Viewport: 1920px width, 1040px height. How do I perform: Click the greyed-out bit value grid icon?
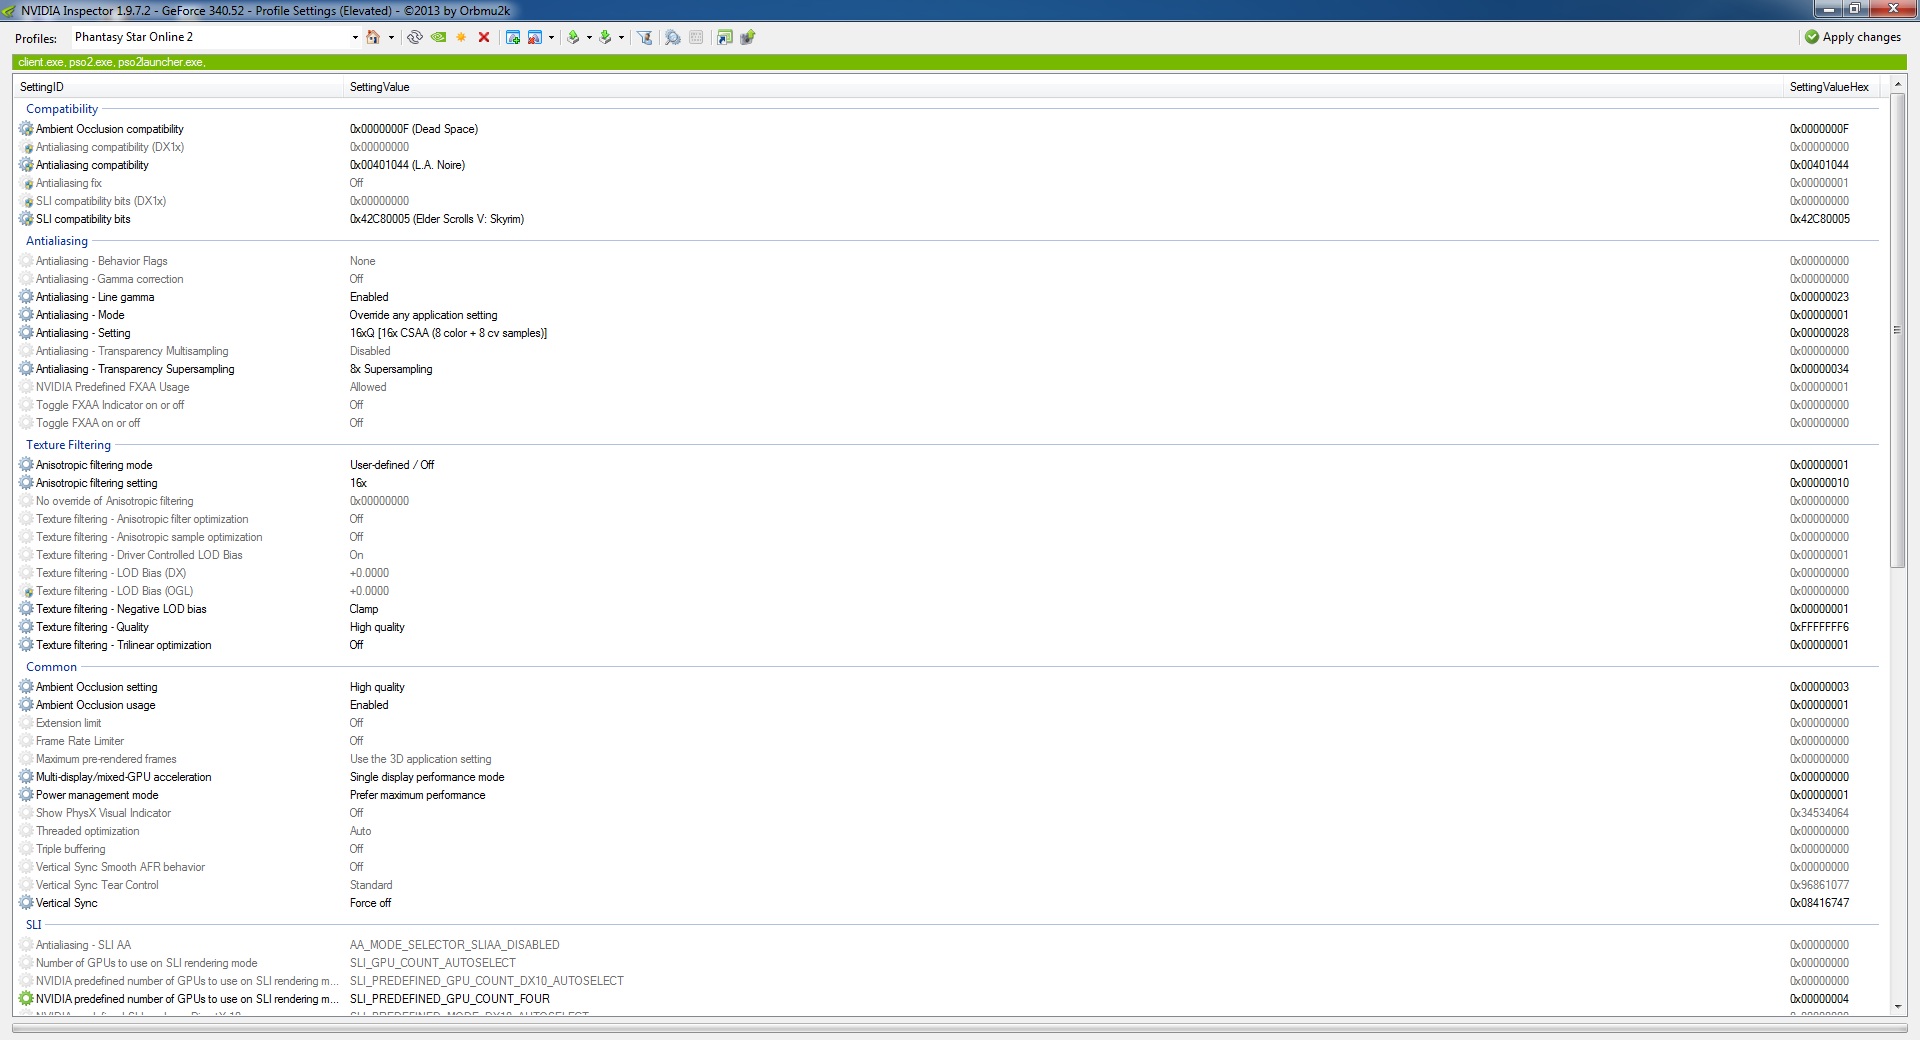(x=696, y=37)
